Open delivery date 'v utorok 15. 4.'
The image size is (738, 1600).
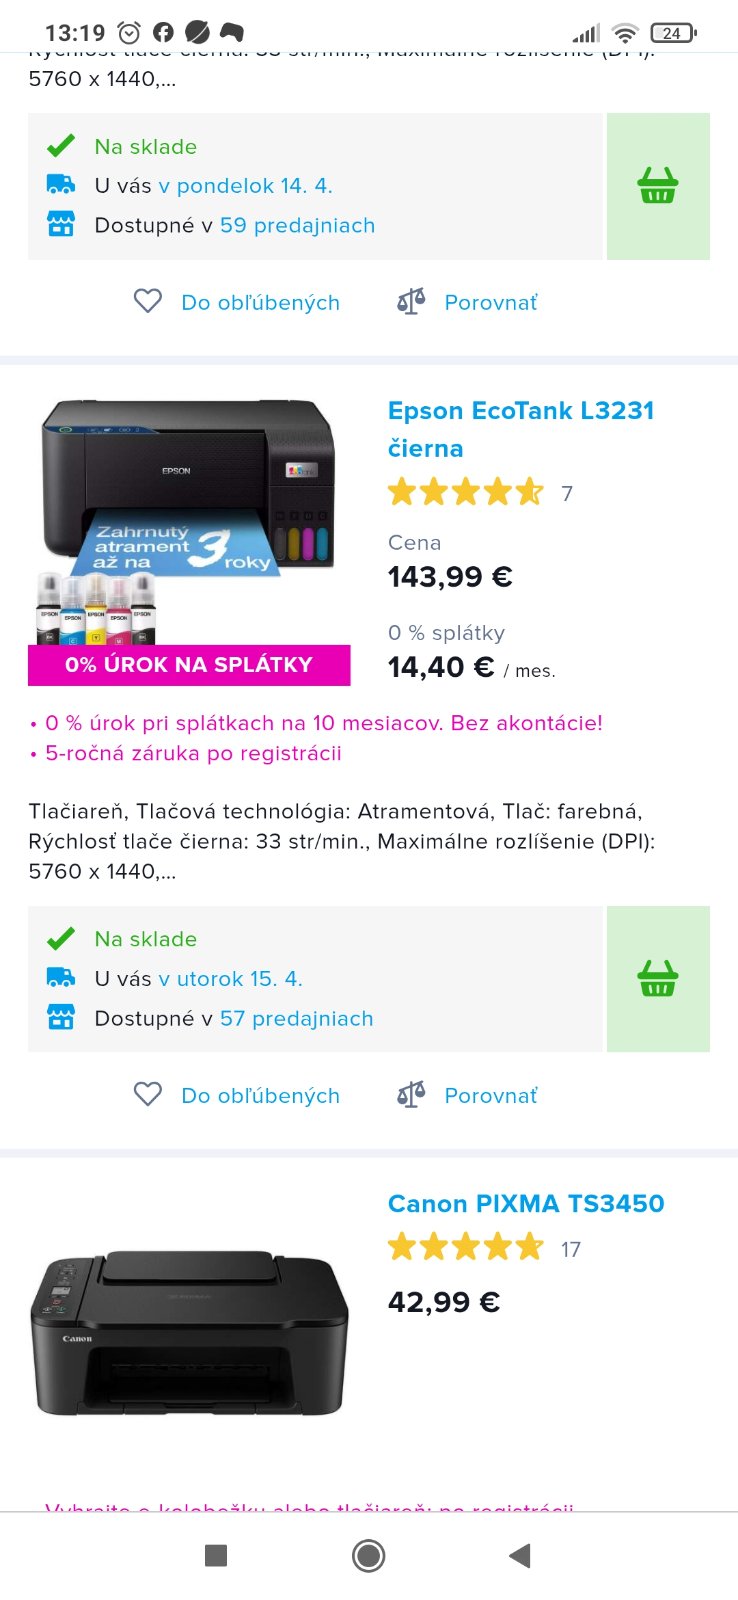[x=230, y=979]
